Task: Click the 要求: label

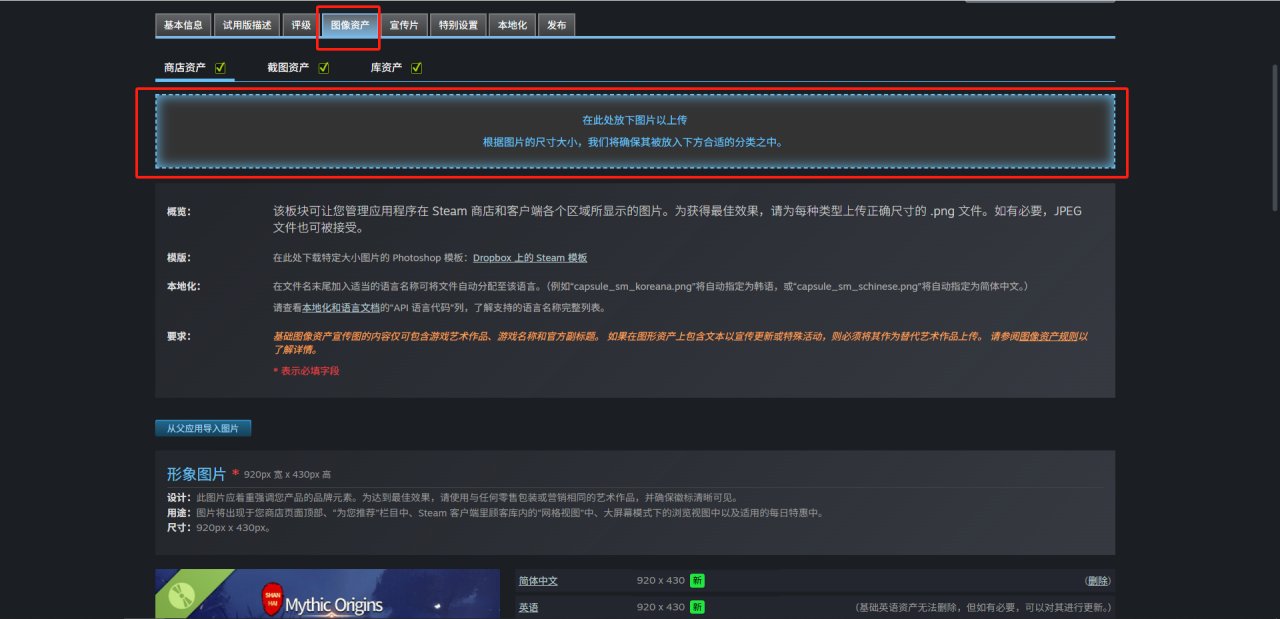Action: [178, 336]
